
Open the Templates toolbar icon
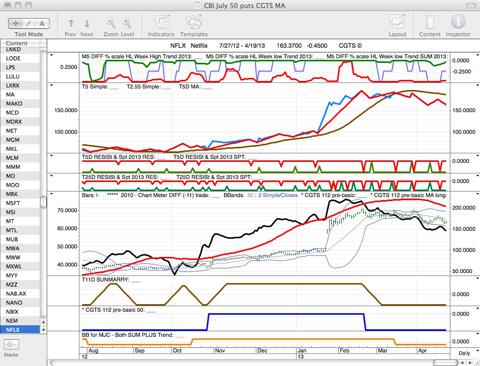194,22
